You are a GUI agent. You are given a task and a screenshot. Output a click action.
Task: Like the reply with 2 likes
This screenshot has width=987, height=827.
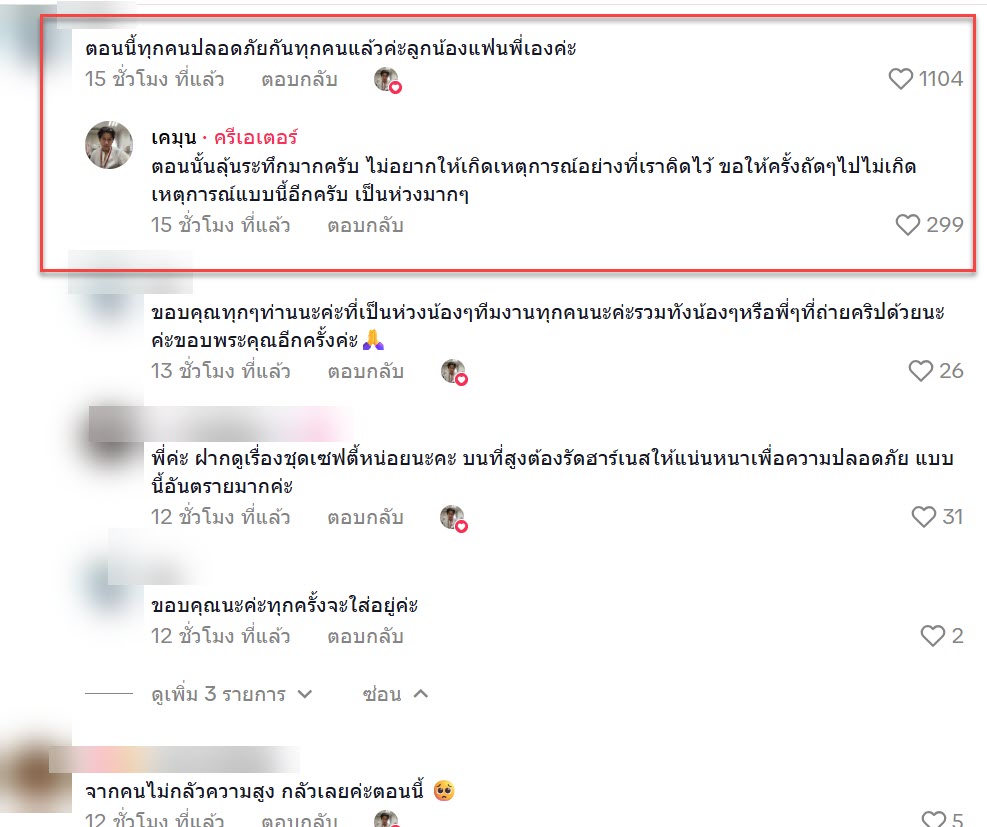[932, 636]
